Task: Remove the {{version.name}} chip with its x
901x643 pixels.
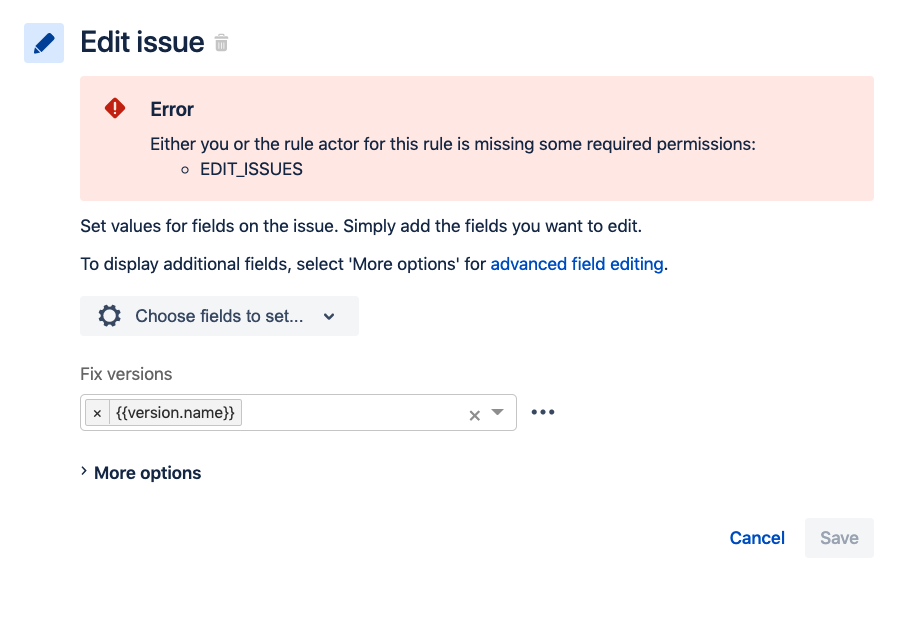Action: pos(97,412)
